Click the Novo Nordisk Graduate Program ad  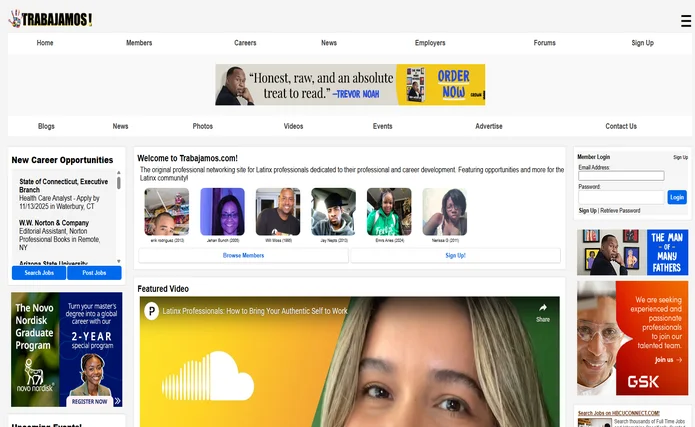point(66,349)
